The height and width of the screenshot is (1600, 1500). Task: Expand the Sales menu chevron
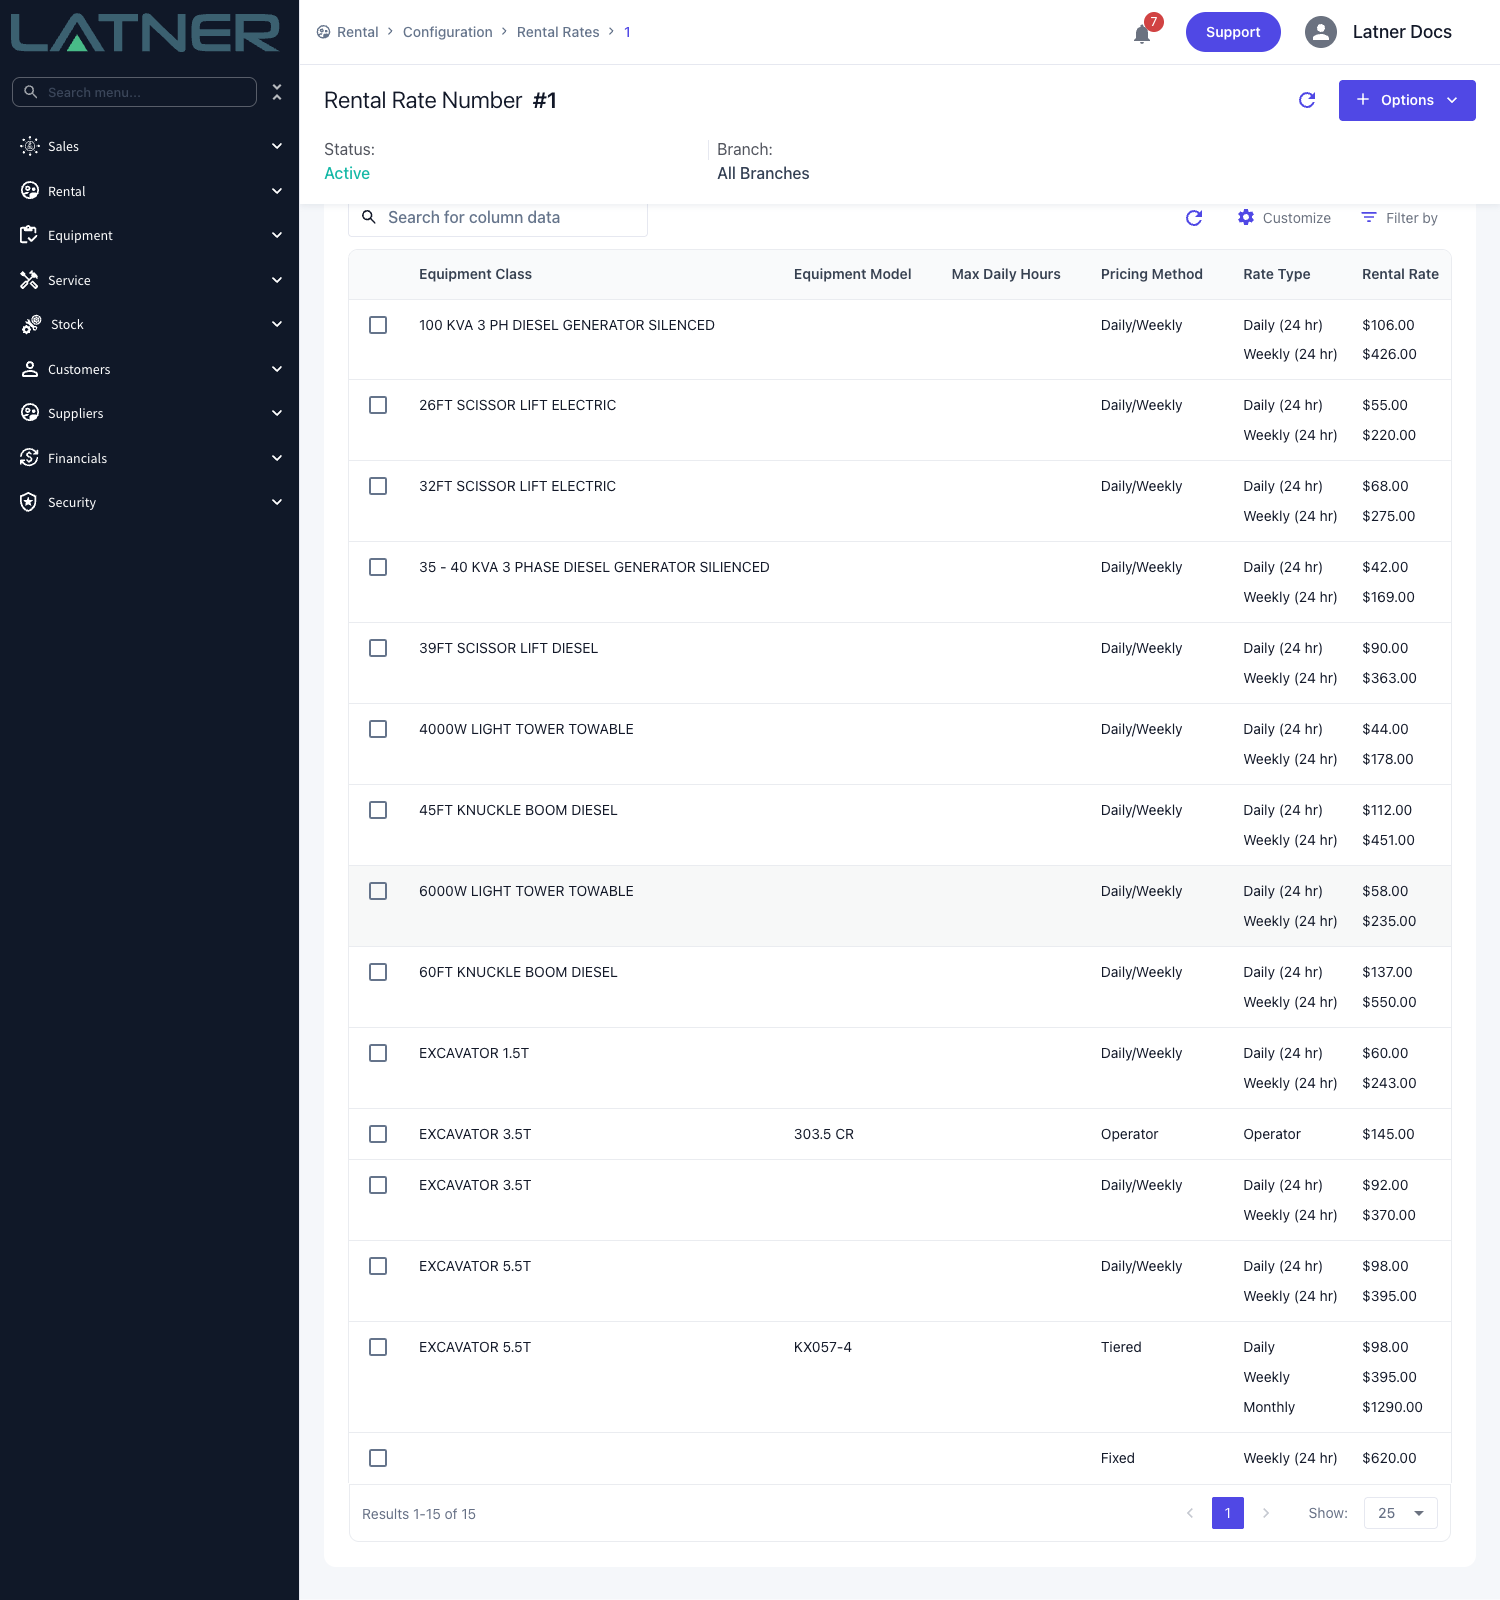pyautogui.click(x=277, y=146)
